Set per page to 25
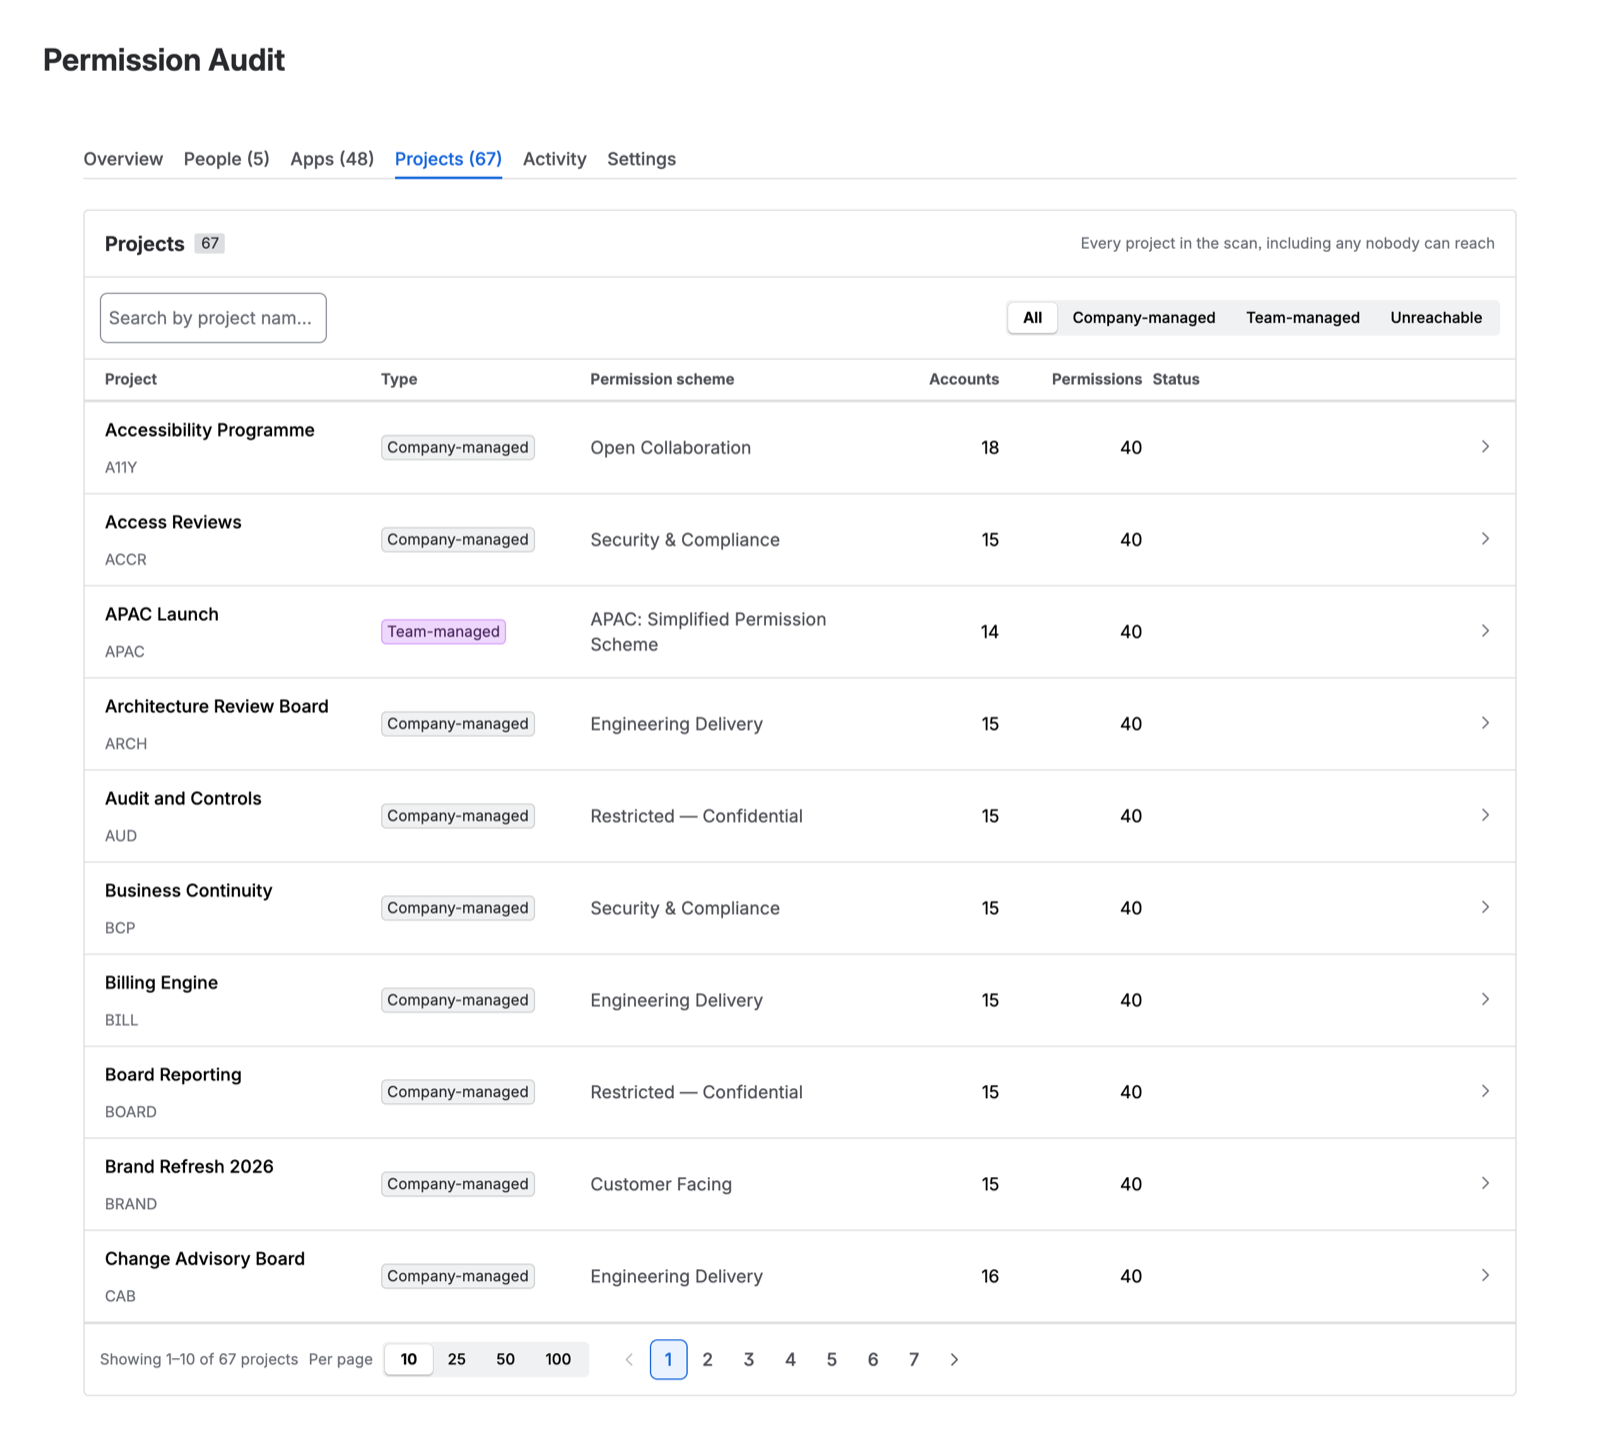This screenshot has height=1439, width=1600. (x=457, y=1359)
